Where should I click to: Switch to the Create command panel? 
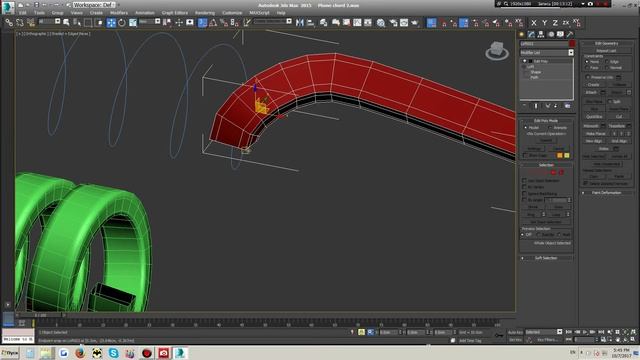point(521,34)
